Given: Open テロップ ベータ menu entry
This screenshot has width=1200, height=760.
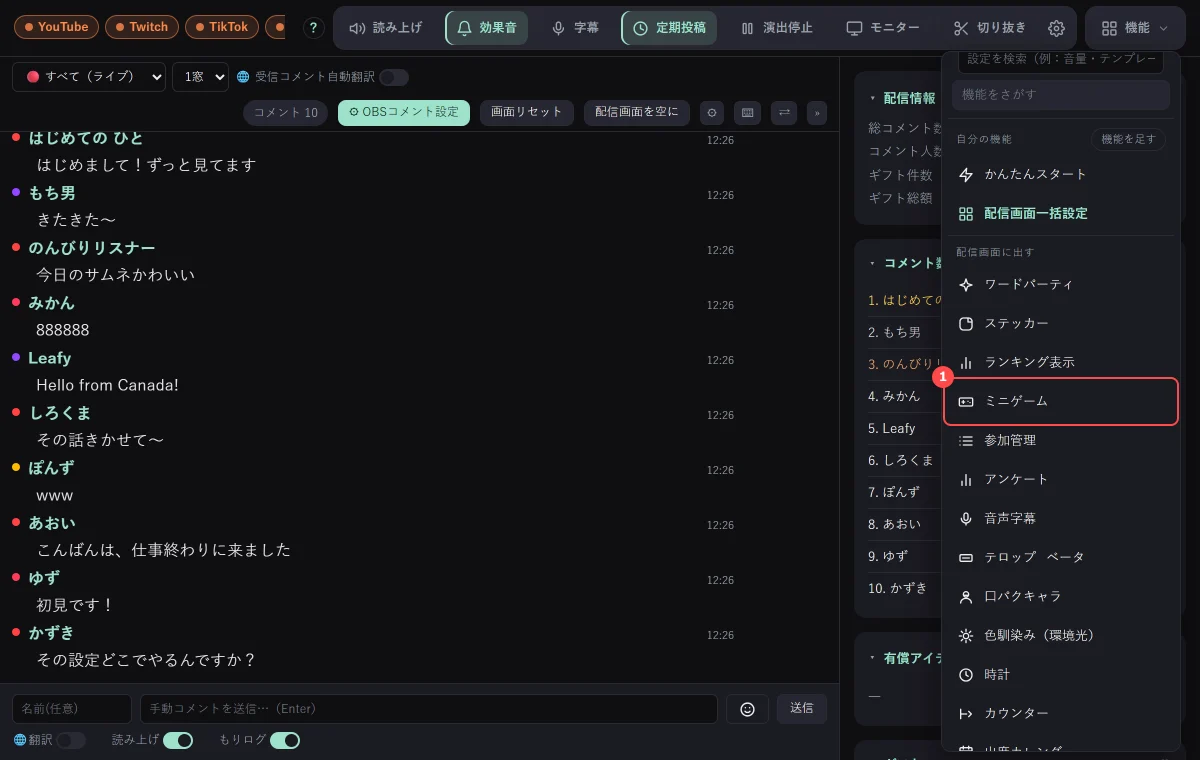Looking at the screenshot, I should click(x=1060, y=557).
